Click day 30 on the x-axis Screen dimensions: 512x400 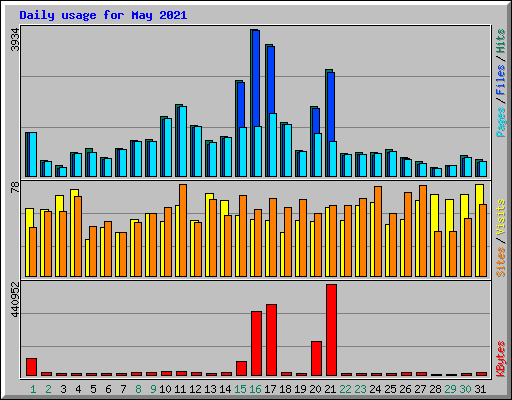tap(465, 389)
